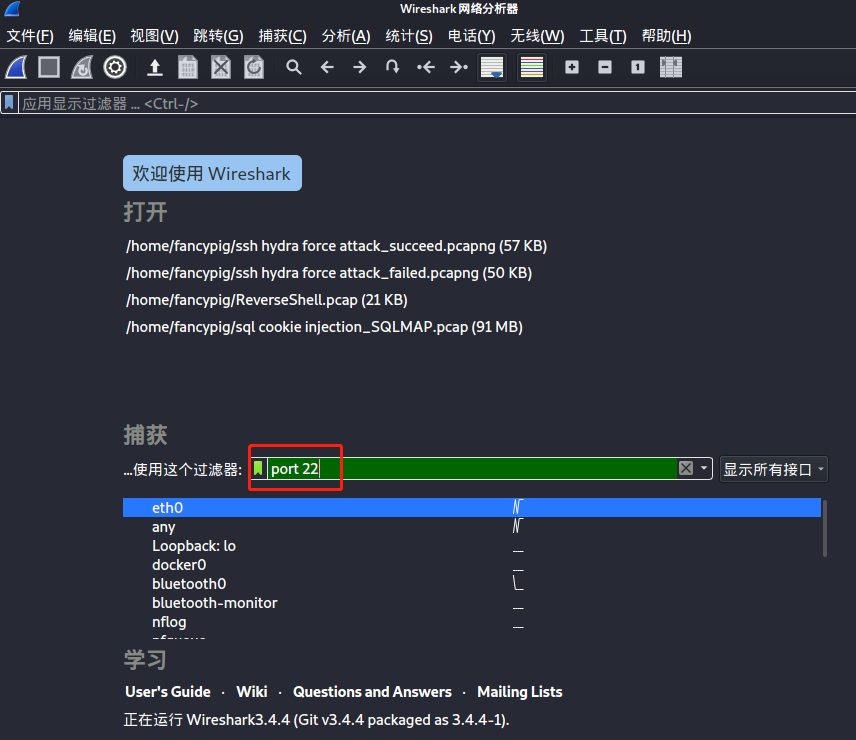Reload this capture file icon
Screen dimensions: 856x740
(x=254, y=68)
